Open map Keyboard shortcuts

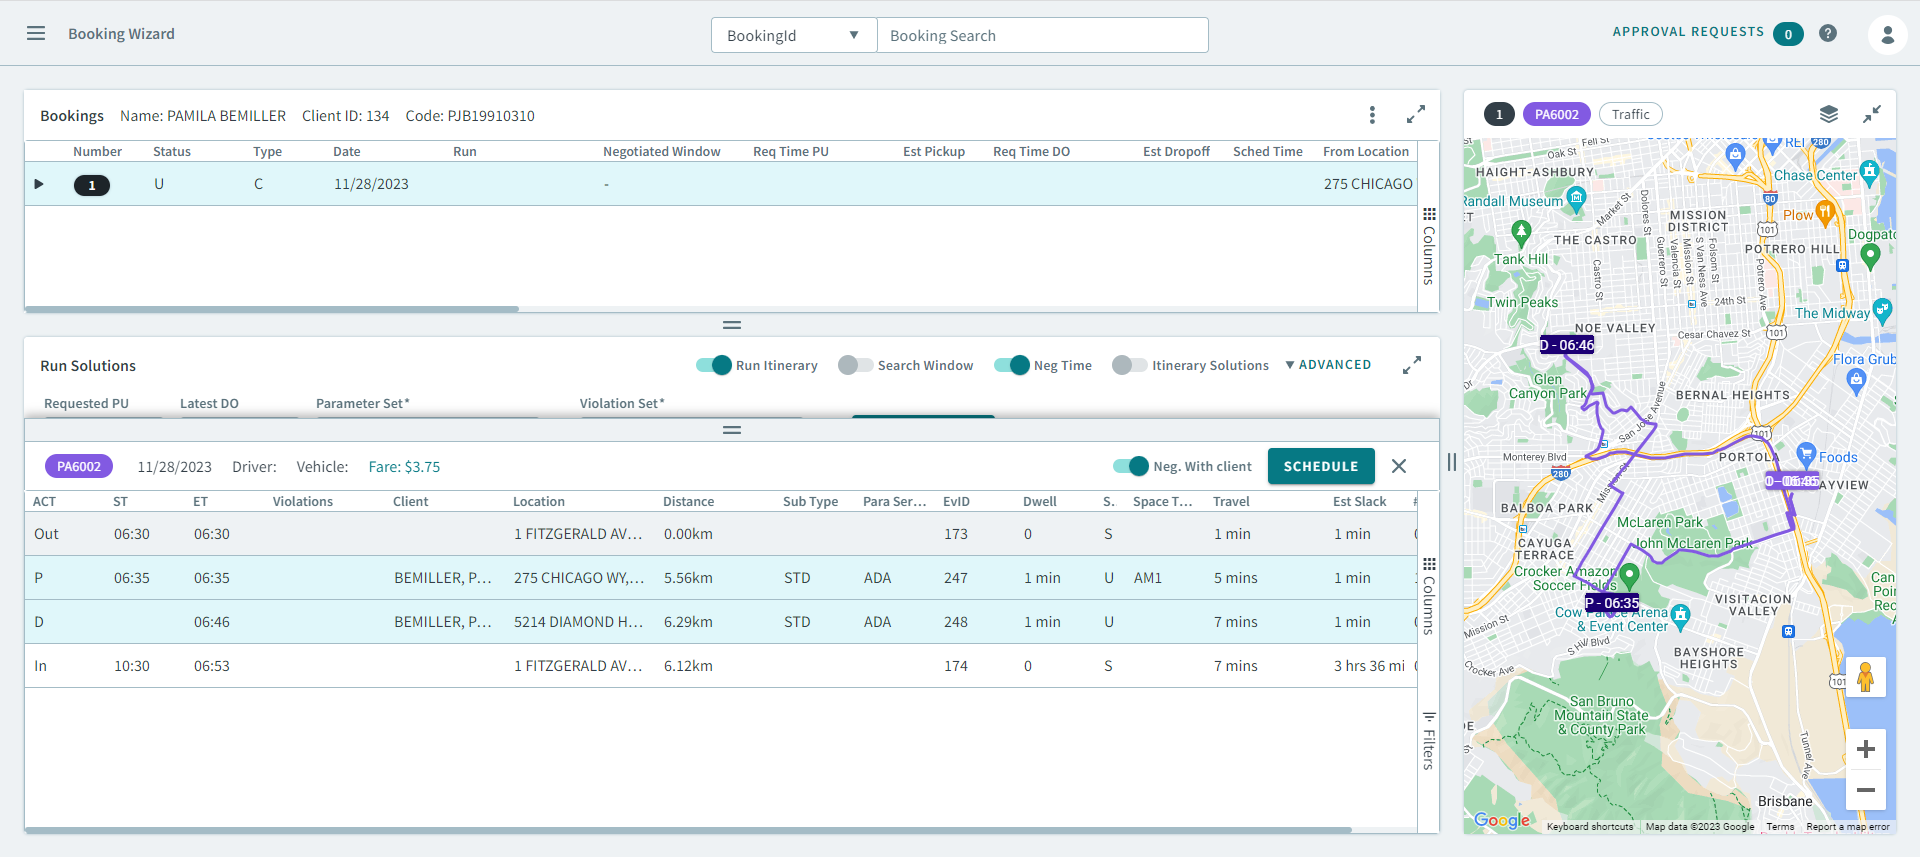tap(1590, 827)
